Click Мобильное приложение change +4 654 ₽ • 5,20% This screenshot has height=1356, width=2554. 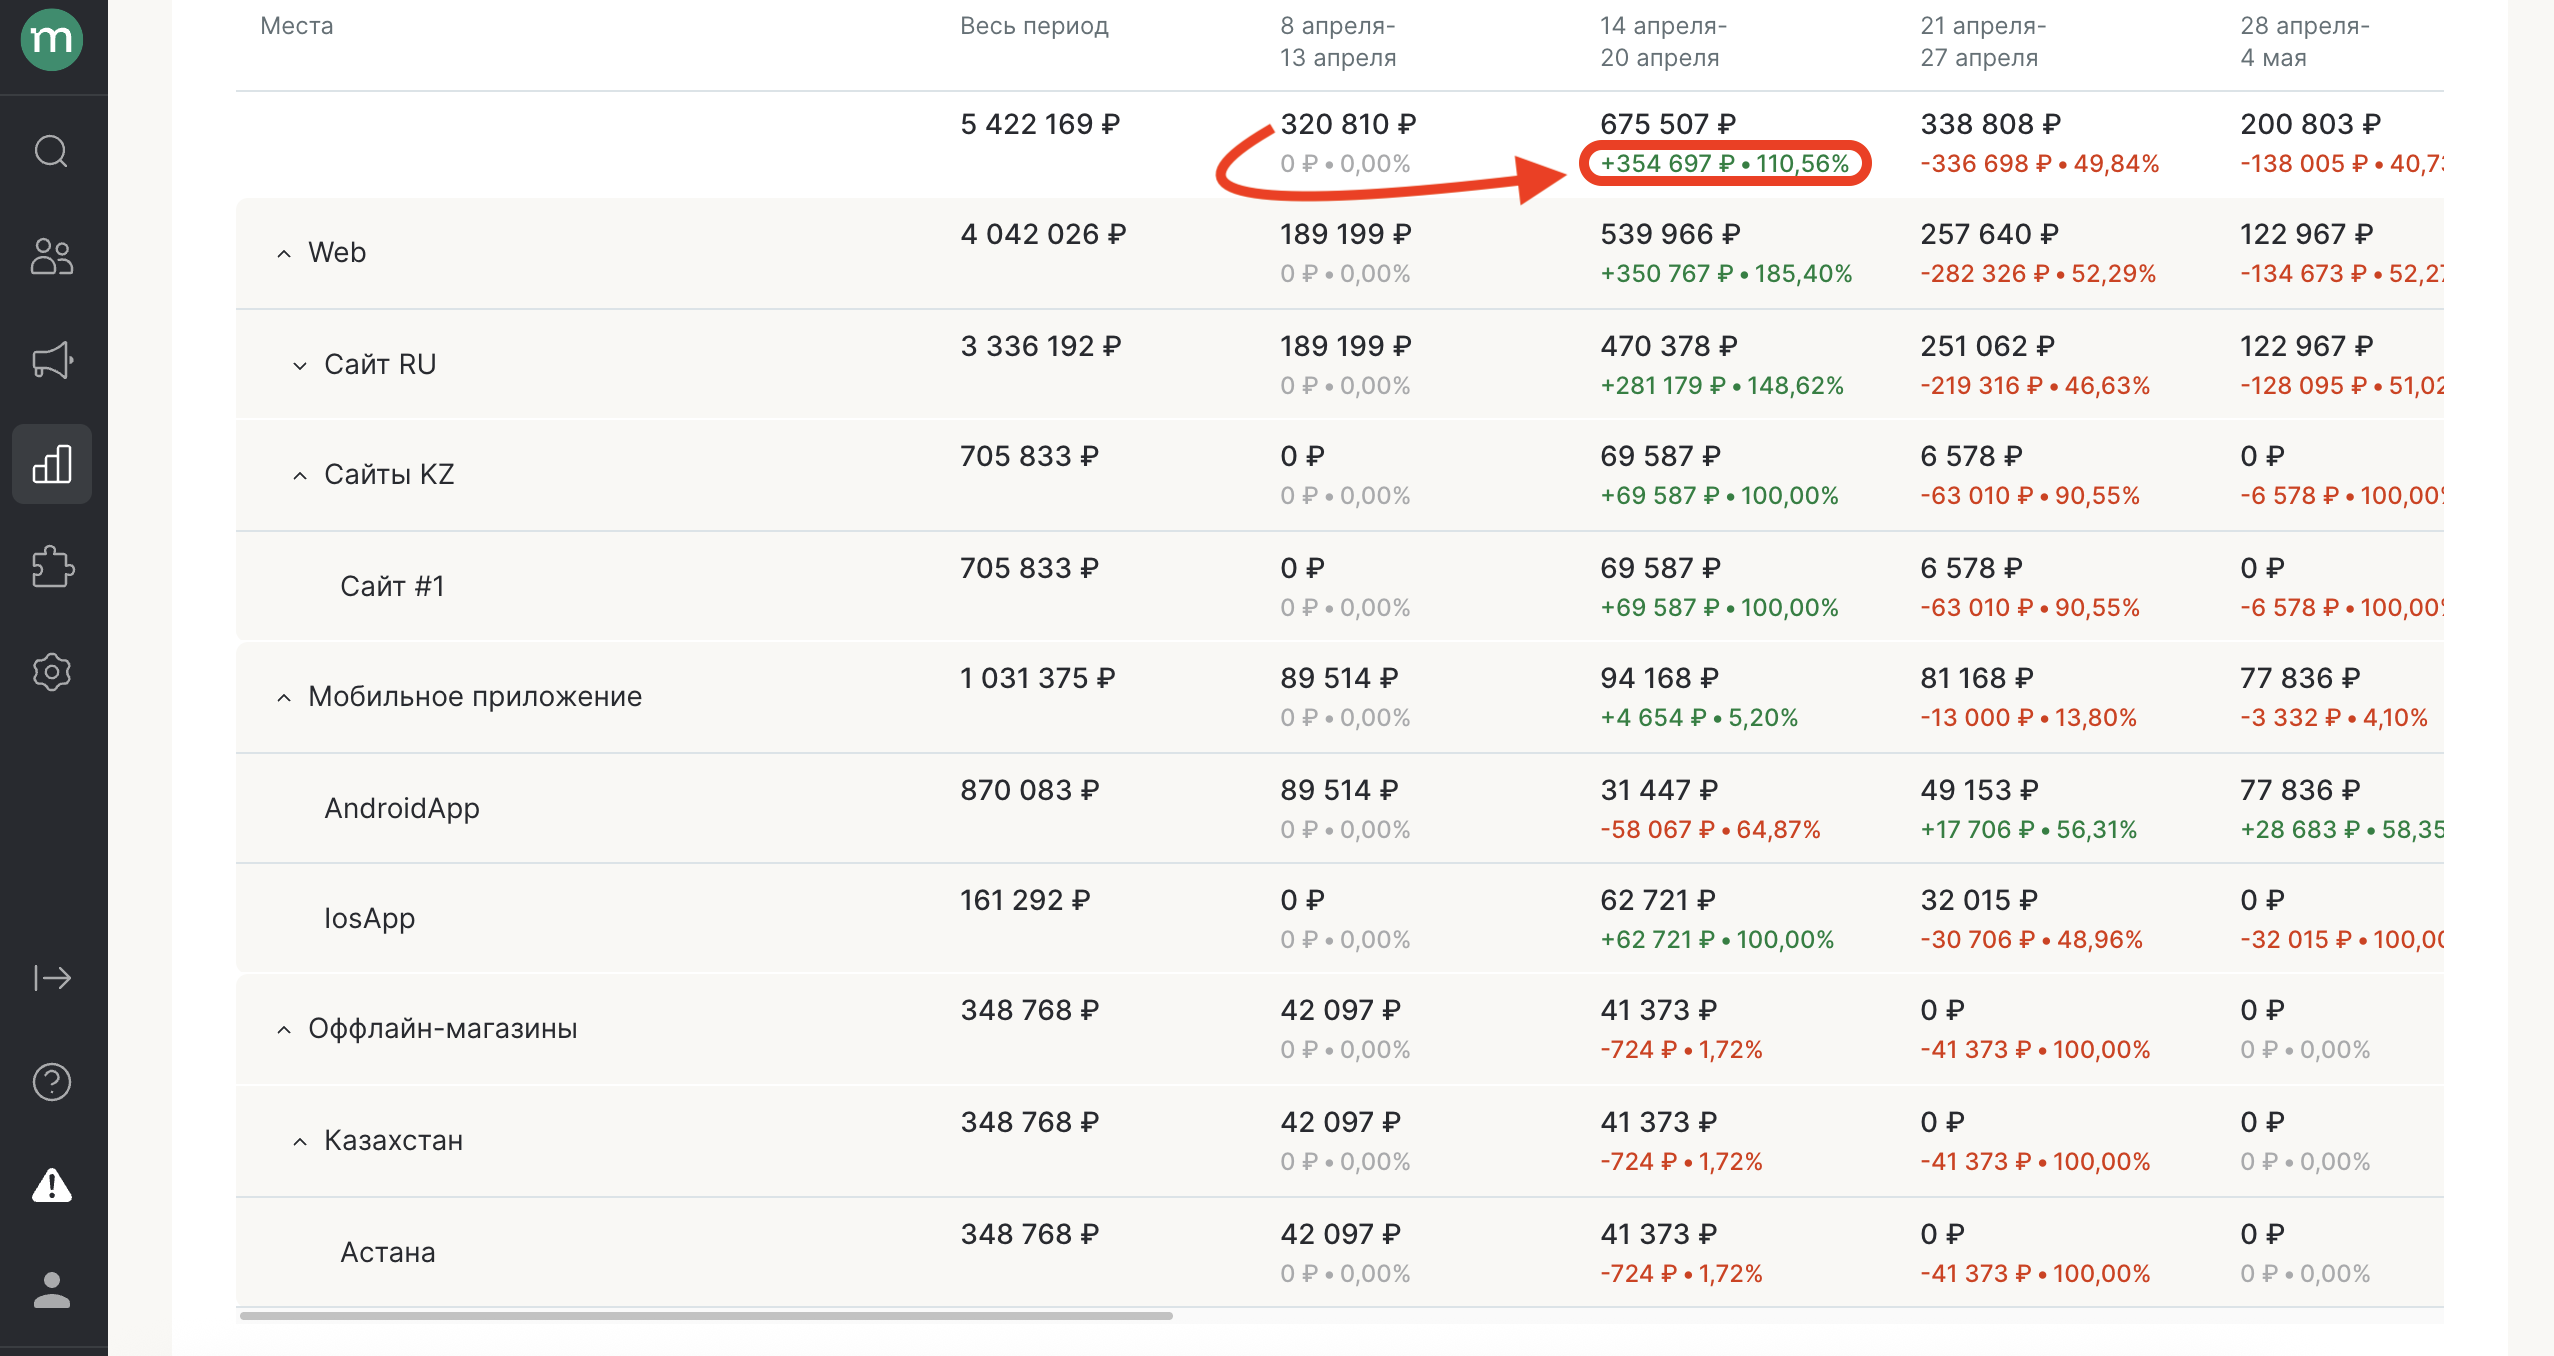click(1699, 718)
